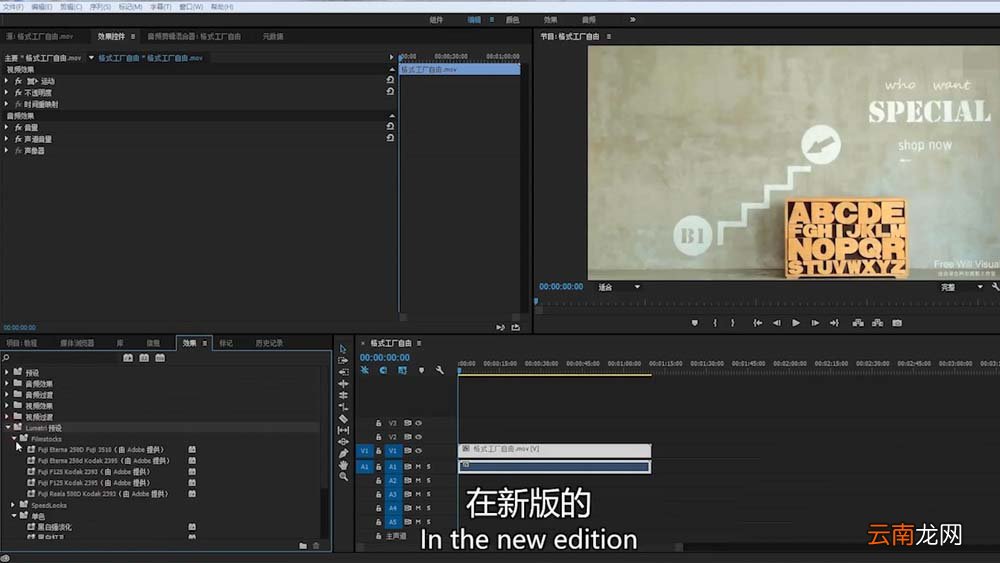Image resolution: width=1000 pixels, height=563 pixels.
Task: Hide track V1 with eye toggle
Action: (418, 451)
